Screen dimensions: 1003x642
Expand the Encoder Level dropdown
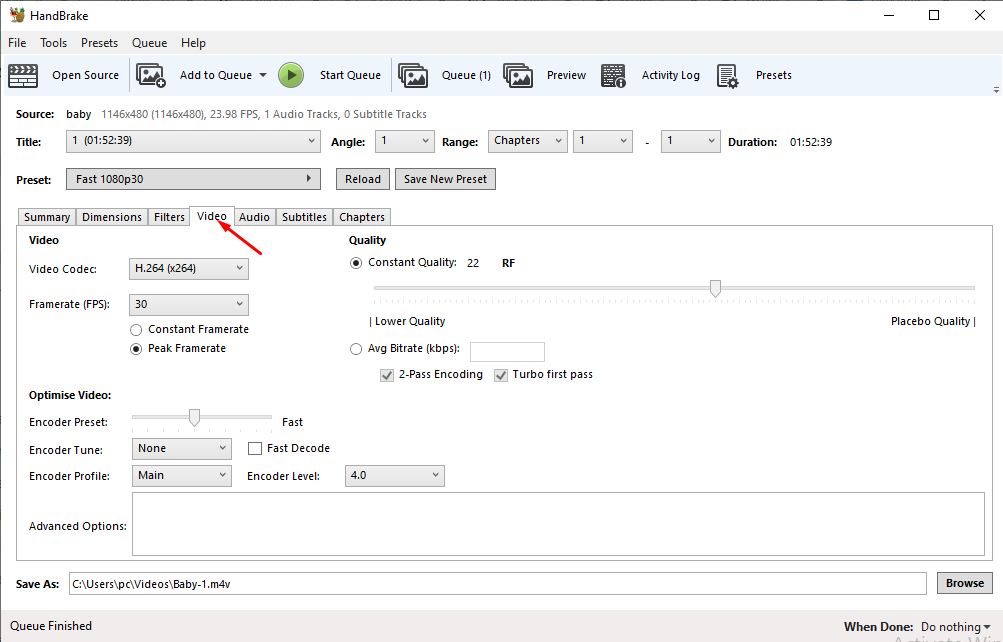coord(395,476)
